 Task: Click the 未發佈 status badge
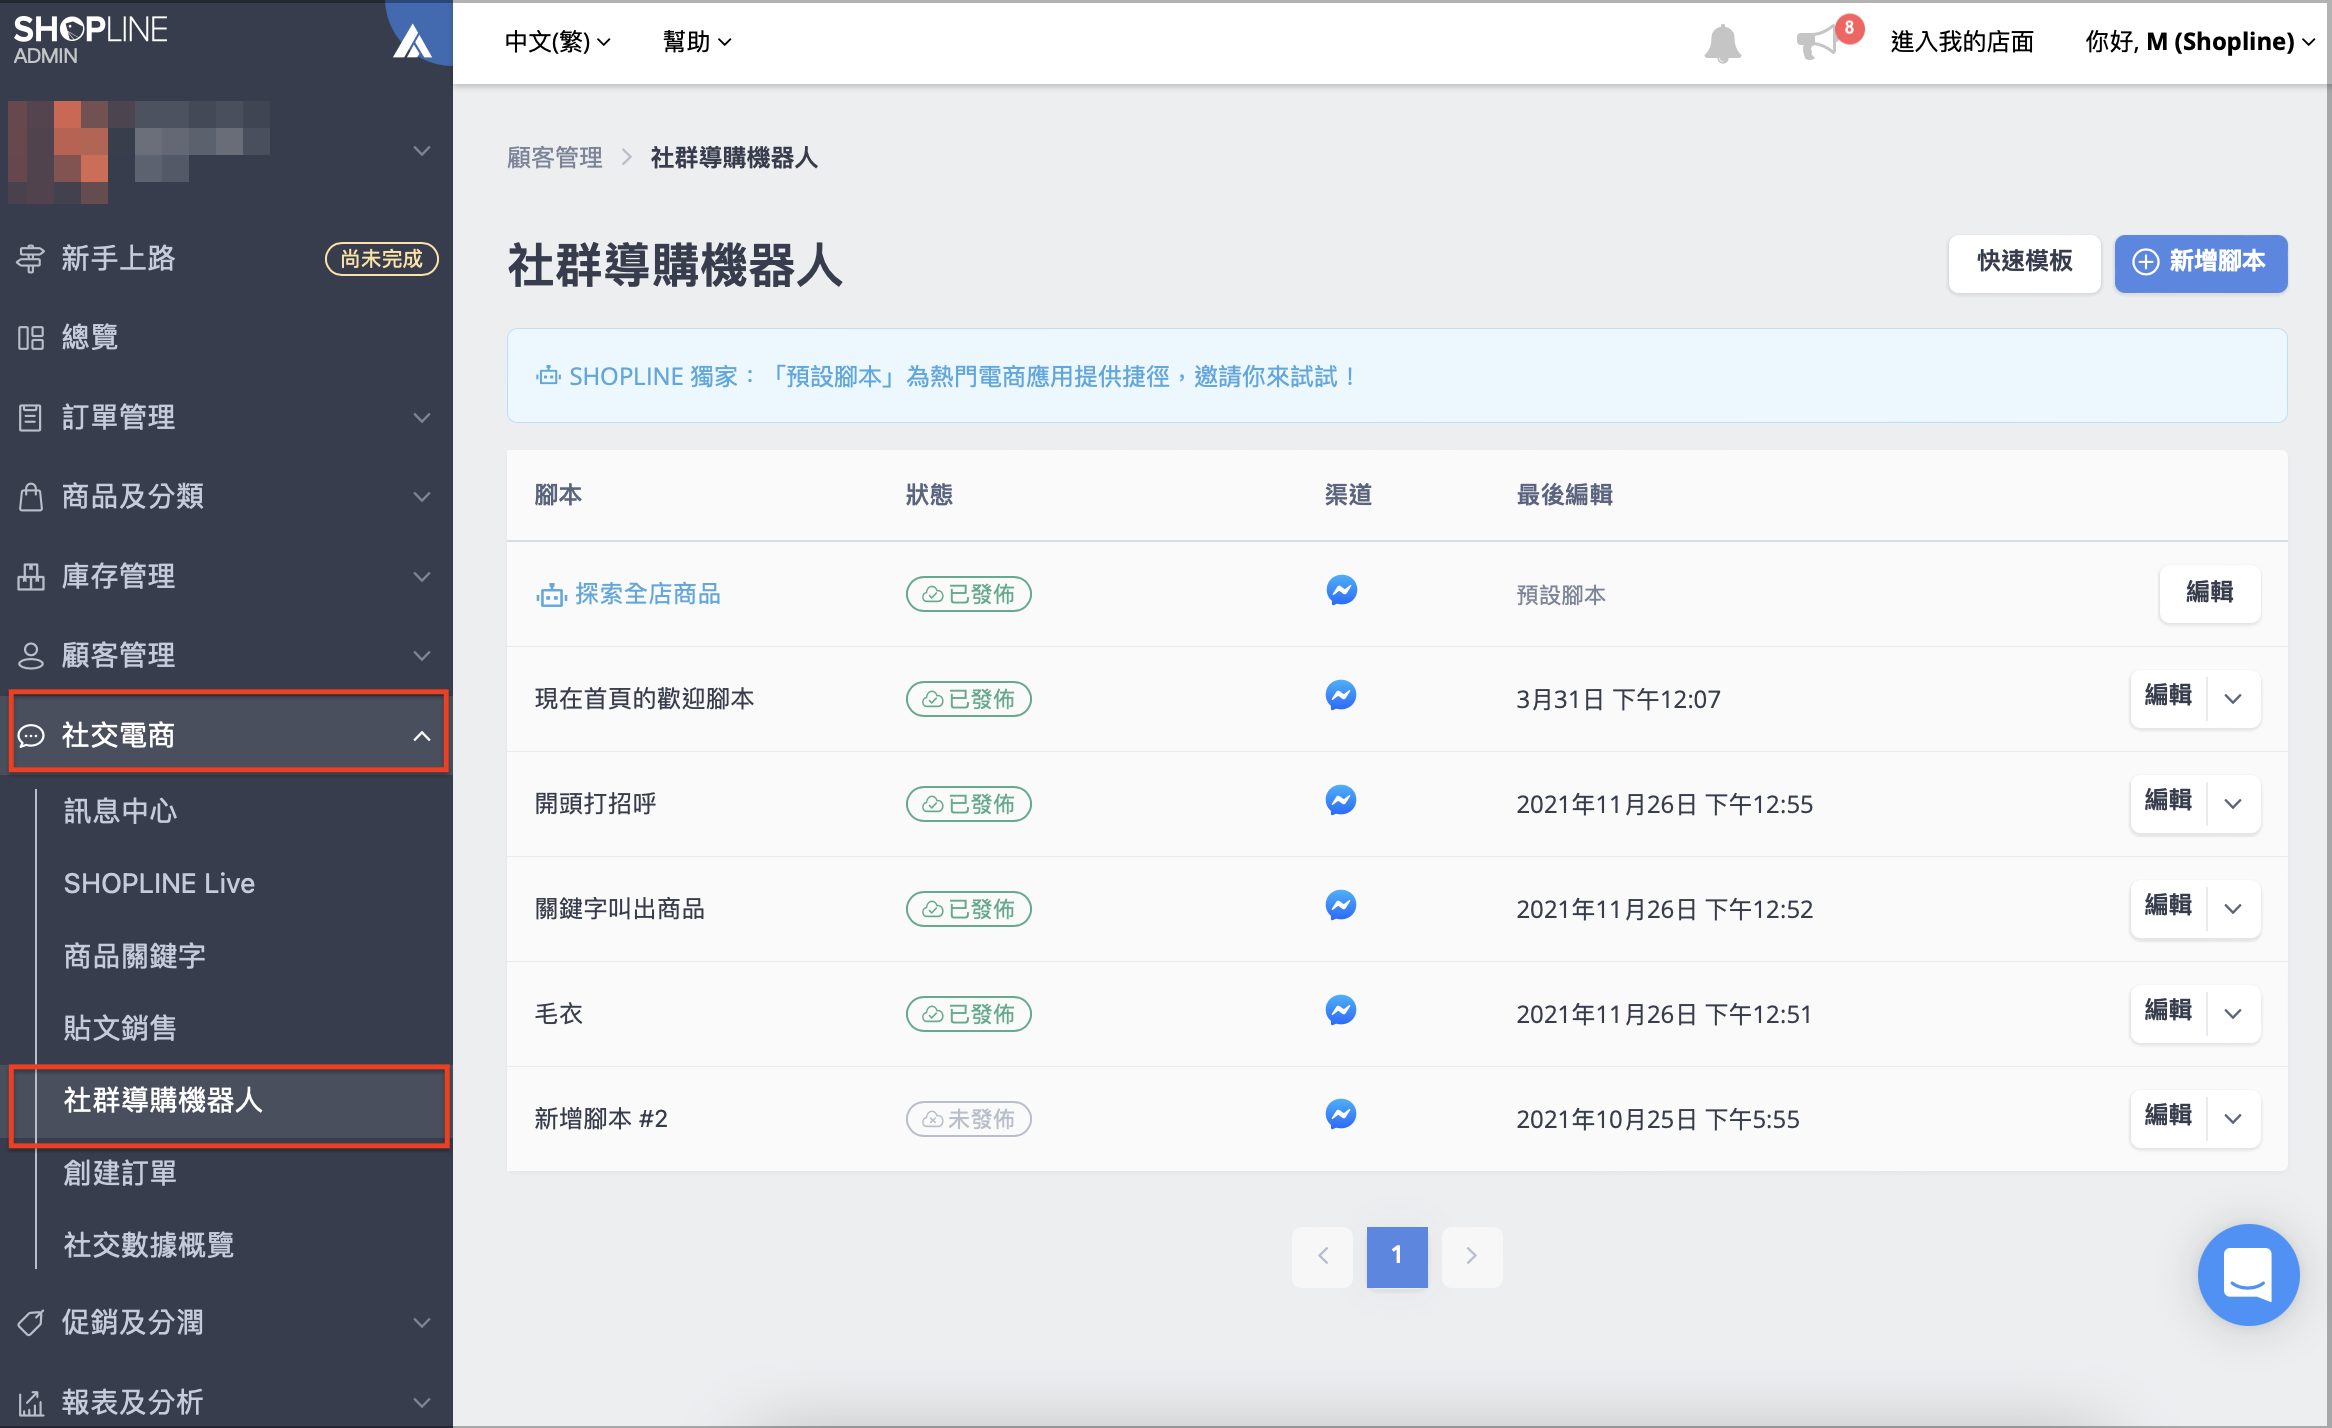click(x=968, y=1120)
